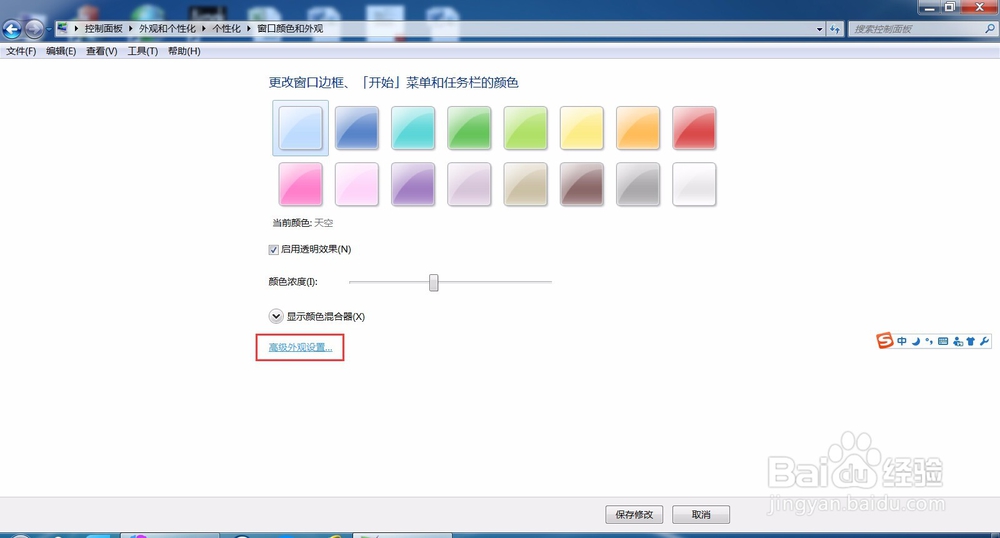
Task: Navigate to 控制面板 in breadcrumb
Action: coord(103,29)
